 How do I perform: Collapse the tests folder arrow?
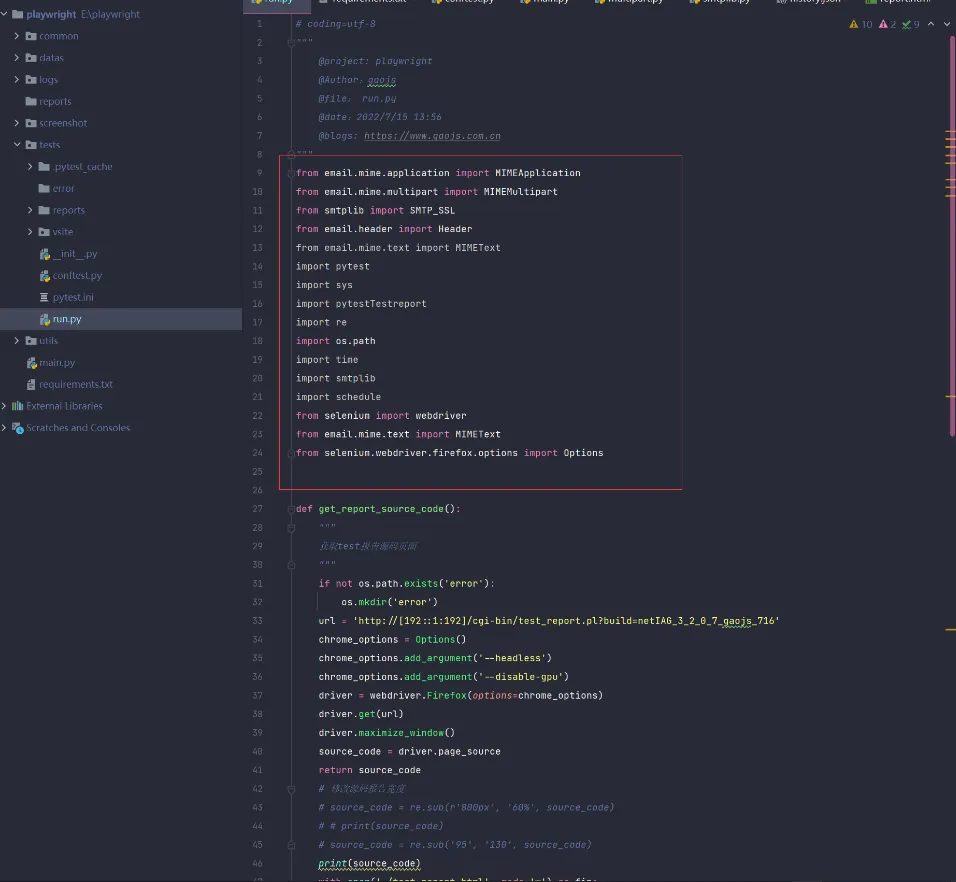point(16,144)
